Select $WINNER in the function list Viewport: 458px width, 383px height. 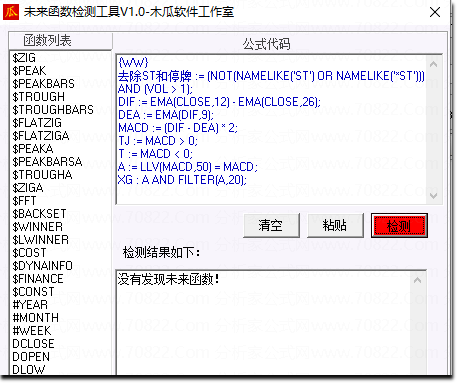tap(37, 227)
